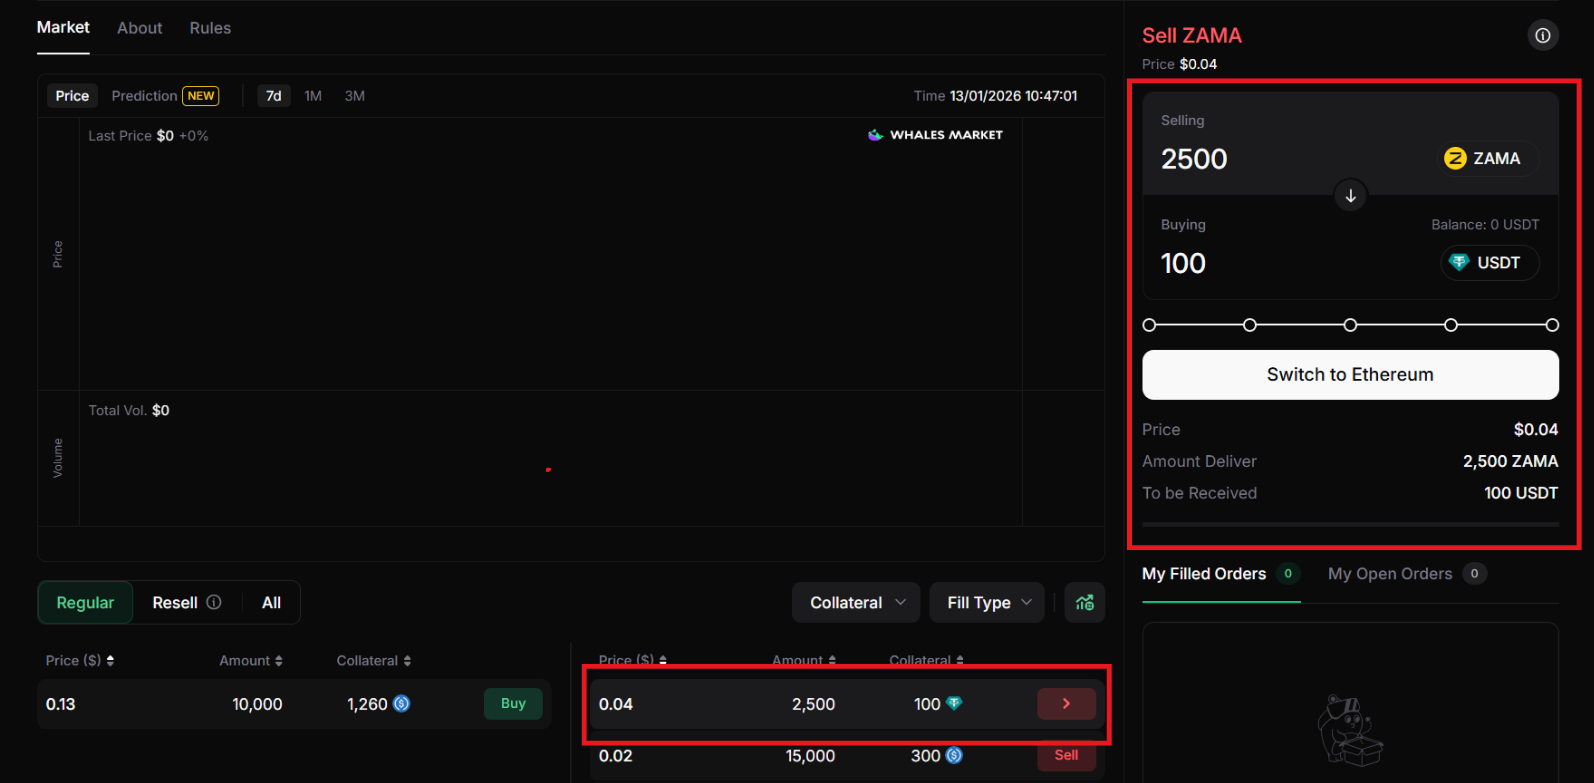Image resolution: width=1594 pixels, height=783 pixels.
Task: Click the 2,500 ZAMA Amount Deliver value
Action: (x=1510, y=461)
